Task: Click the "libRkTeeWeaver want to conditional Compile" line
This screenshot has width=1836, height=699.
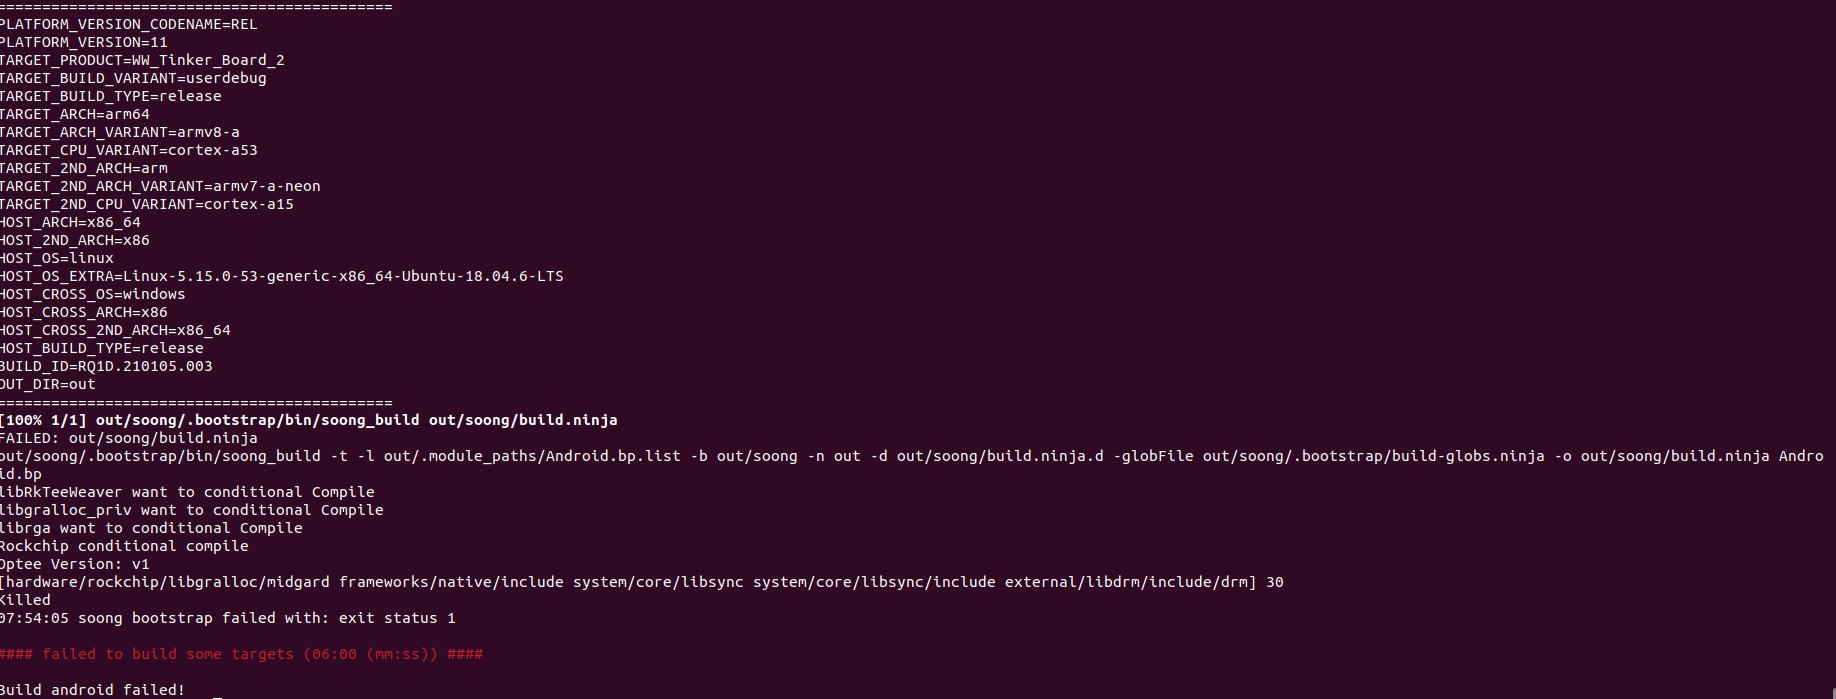Action: coord(187,492)
